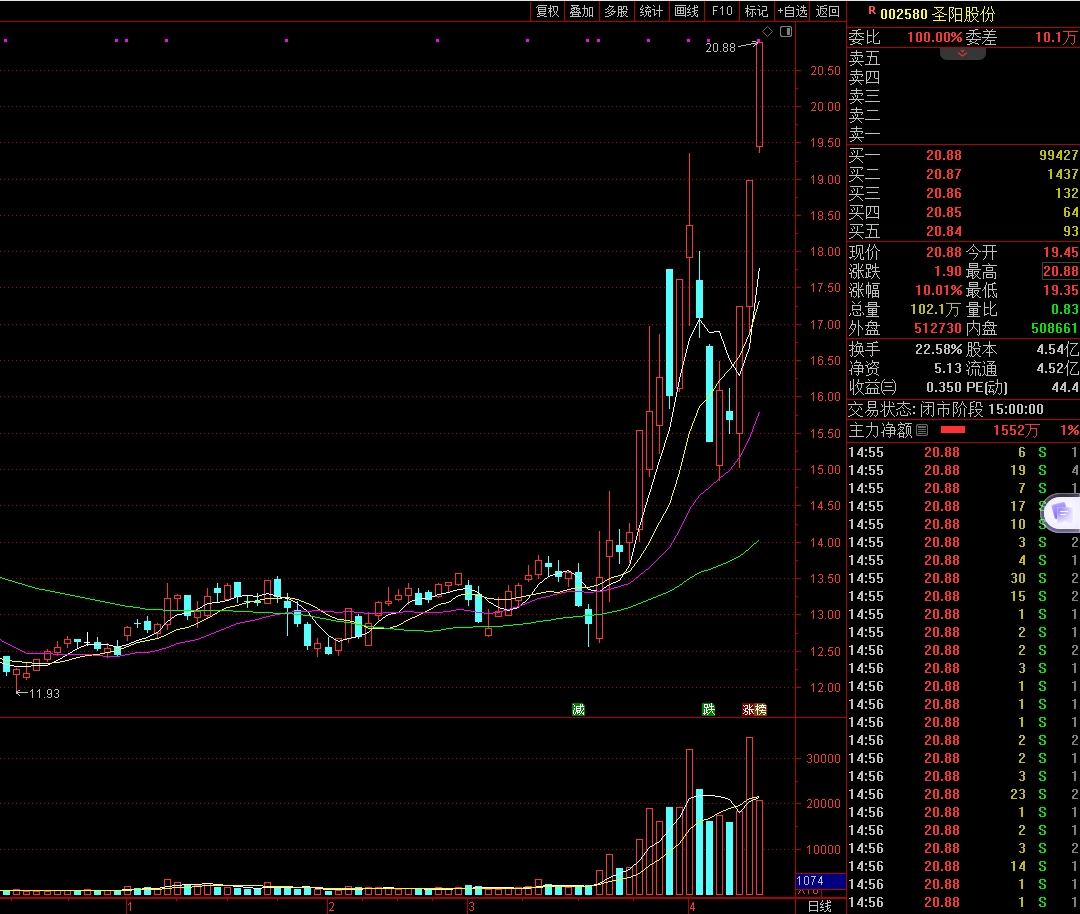Click the diamond marker icon above the chart
Screen dimensions: 1080x914
pos(767,32)
